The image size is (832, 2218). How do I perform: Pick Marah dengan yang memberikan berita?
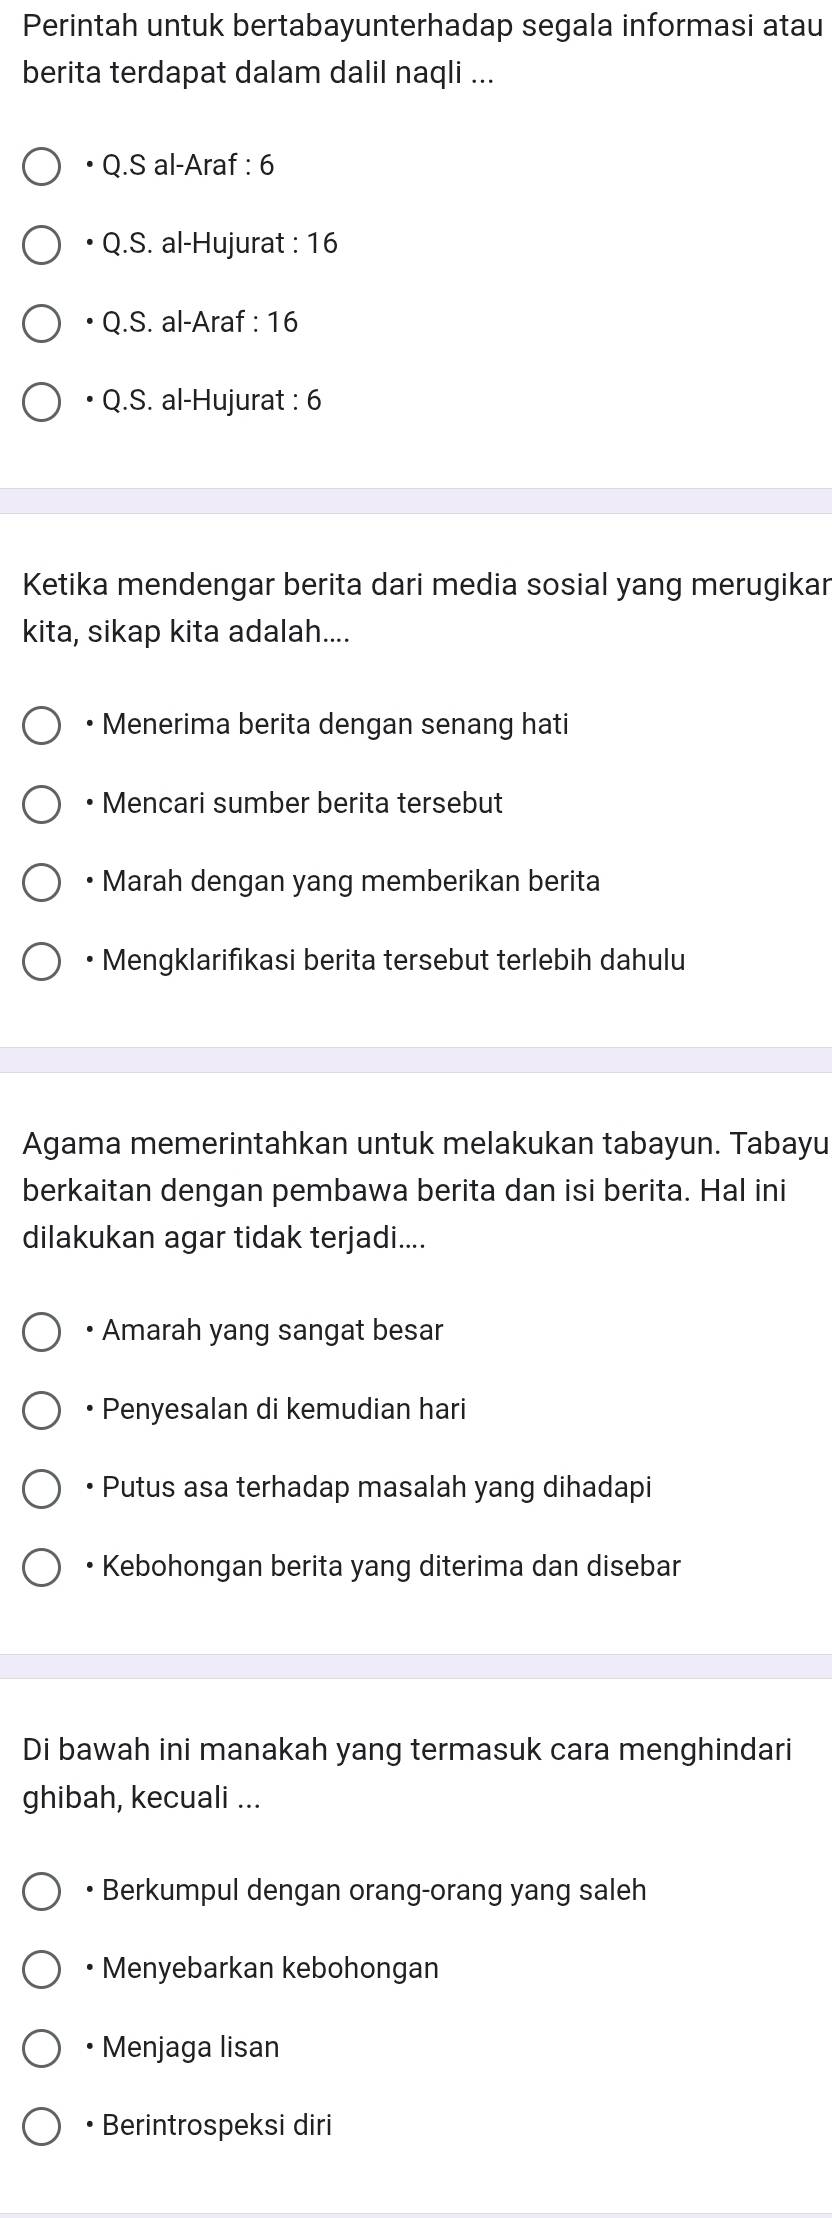[41, 884]
